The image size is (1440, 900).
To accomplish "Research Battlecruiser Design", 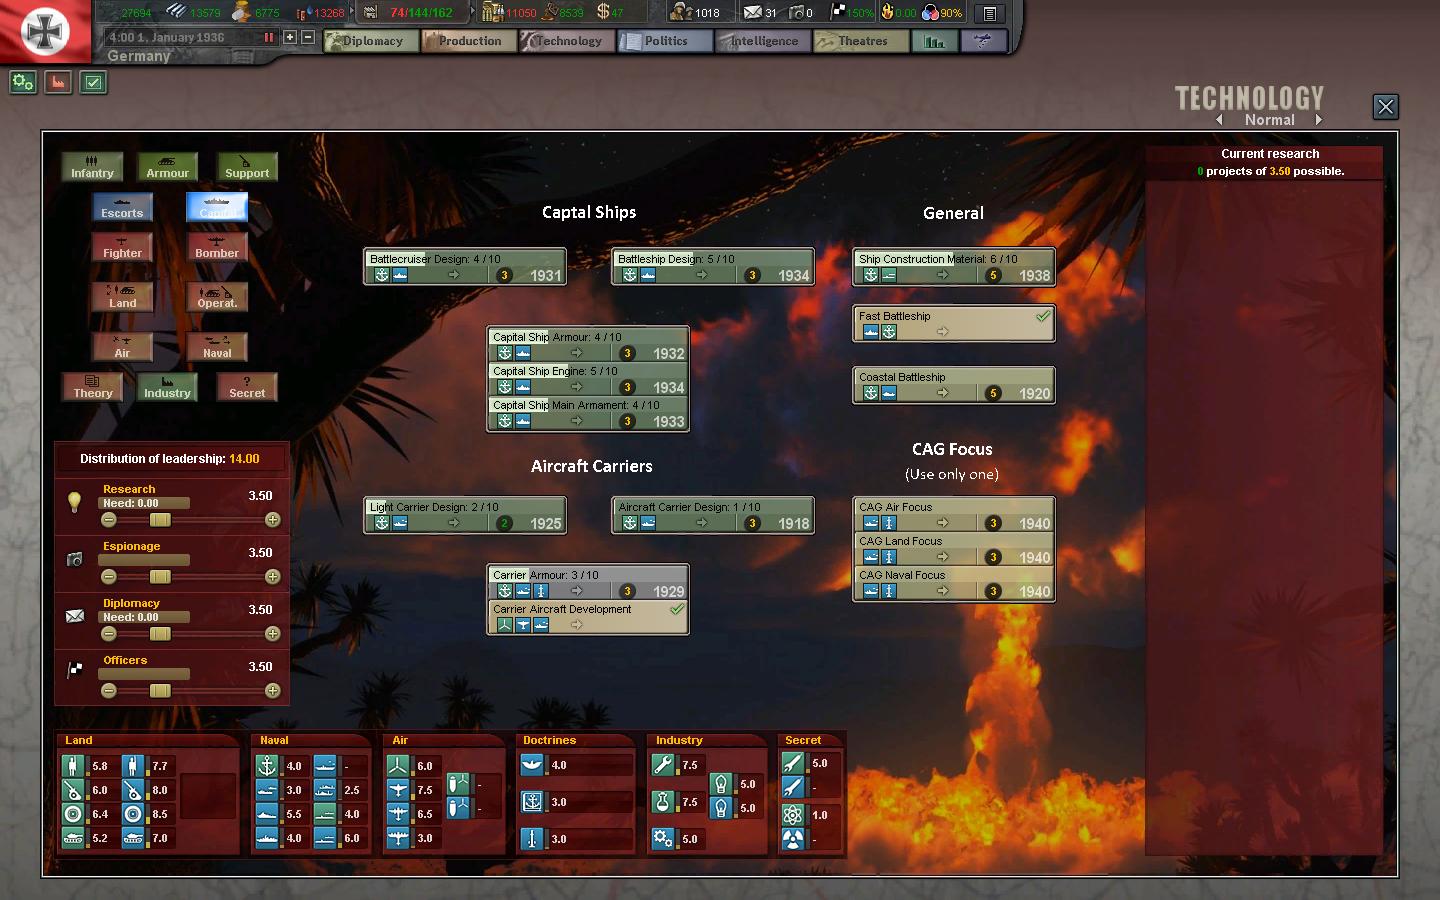I will [465, 267].
